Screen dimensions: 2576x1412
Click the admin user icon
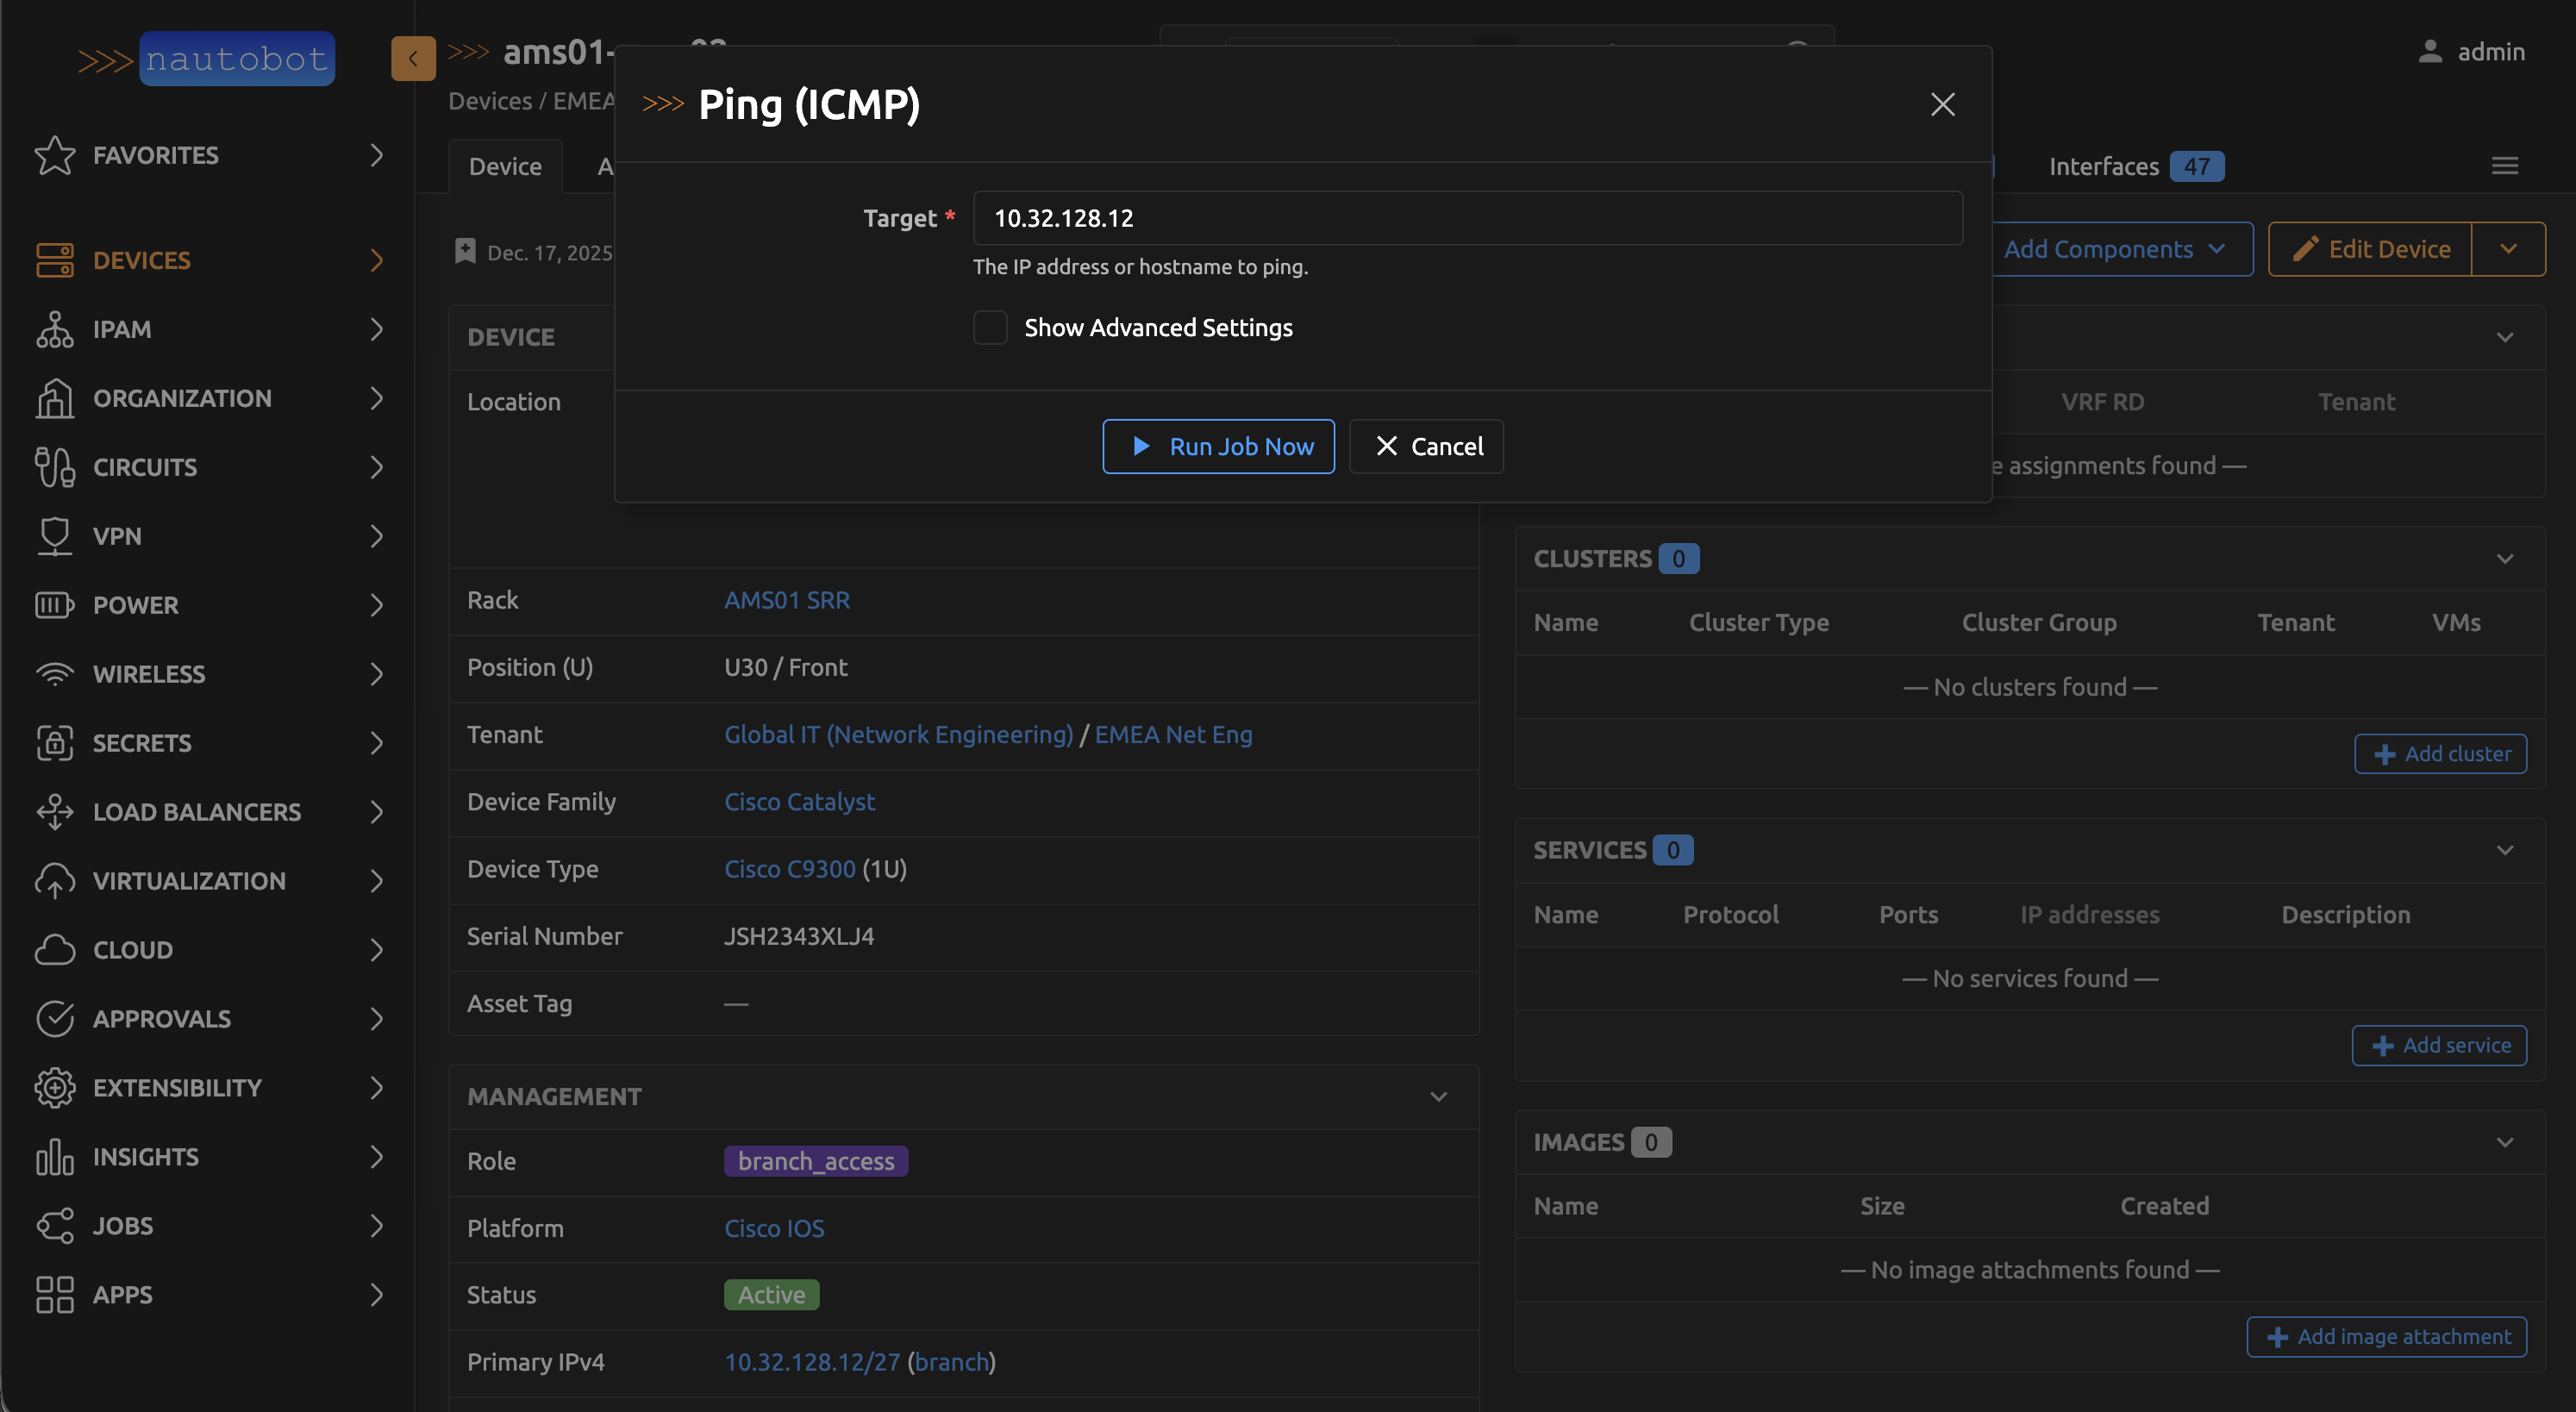pos(2430,52)
